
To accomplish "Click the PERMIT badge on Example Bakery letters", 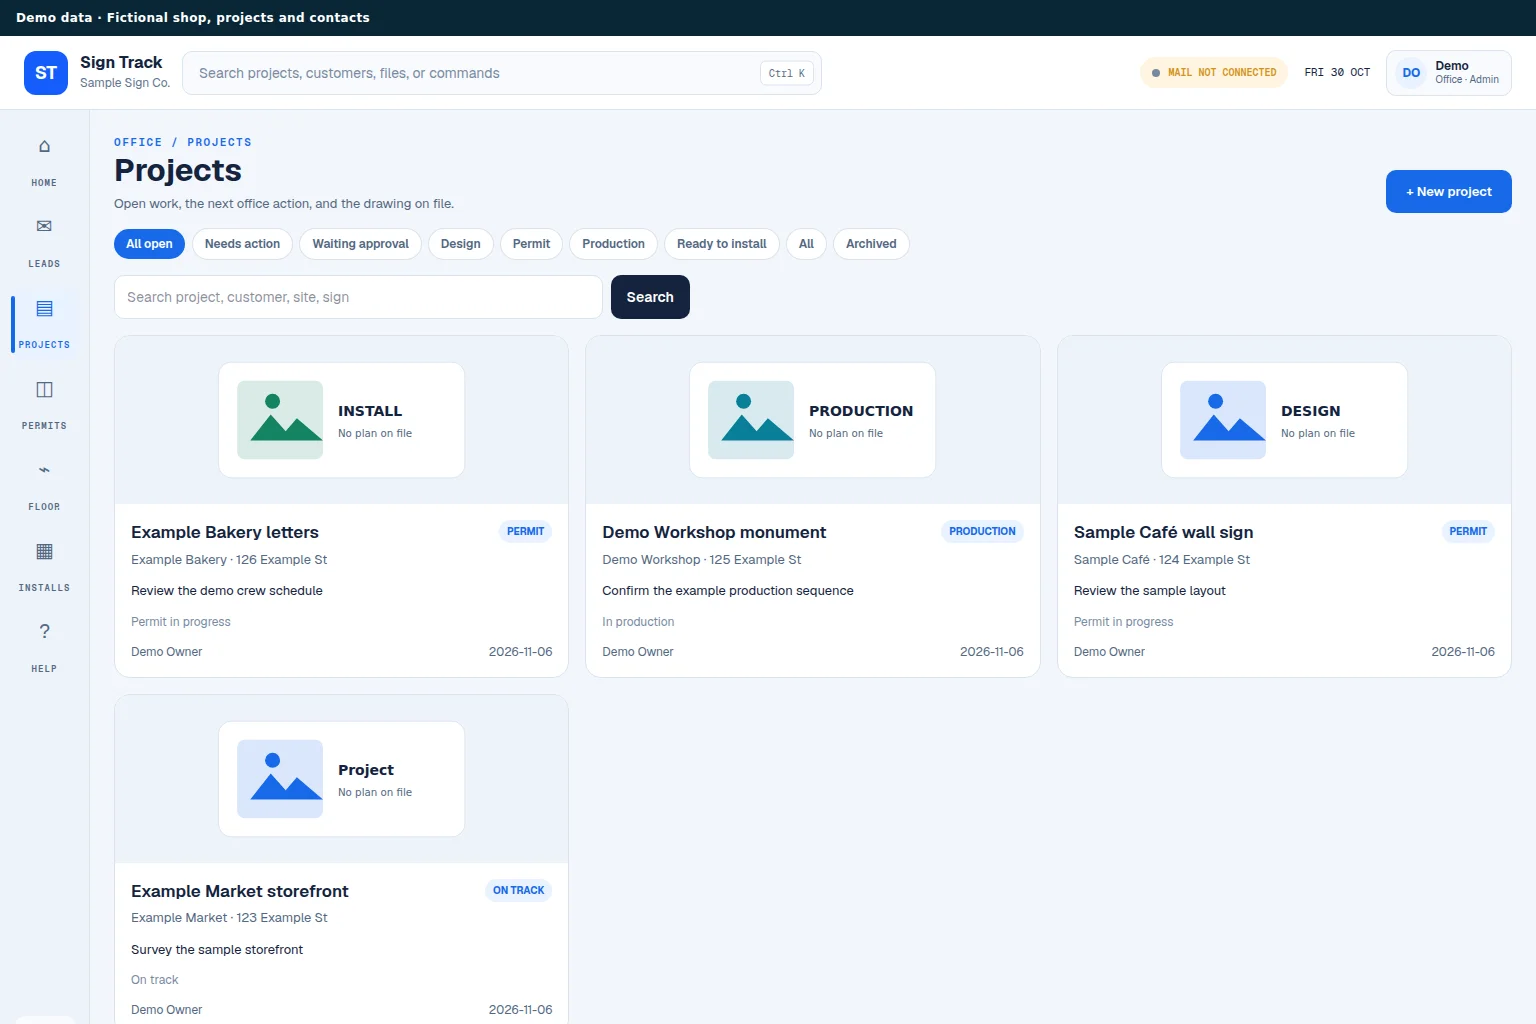I will [x=525, y=532].
